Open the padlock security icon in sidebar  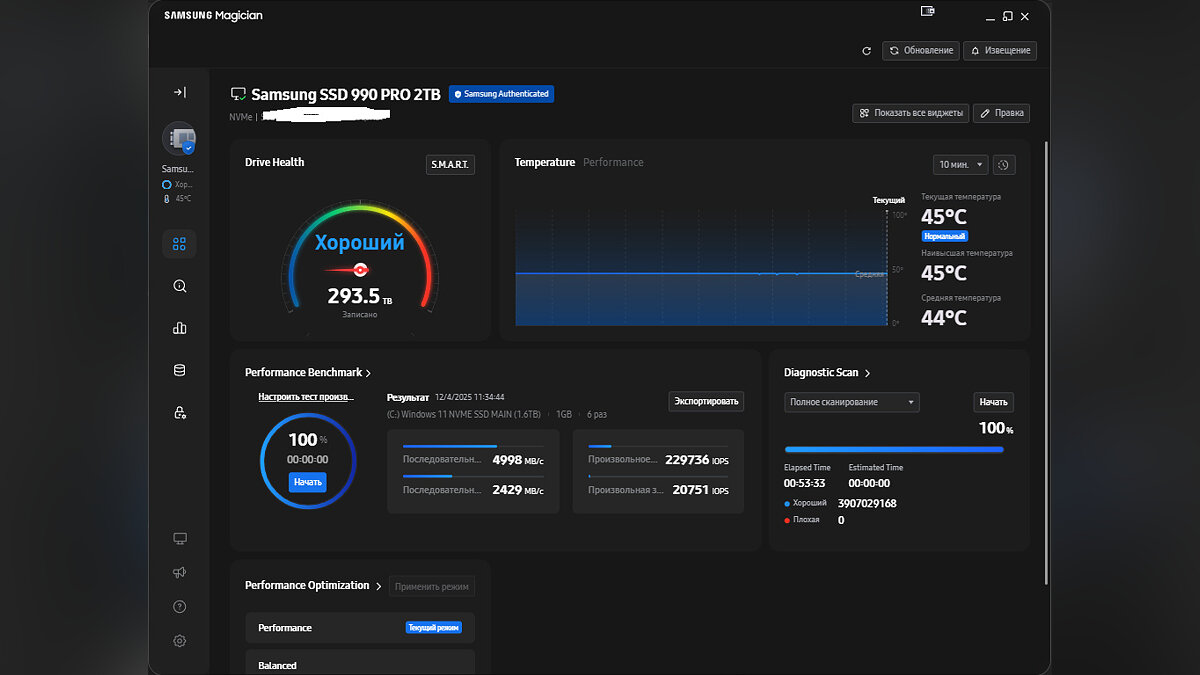coord(179,412)
